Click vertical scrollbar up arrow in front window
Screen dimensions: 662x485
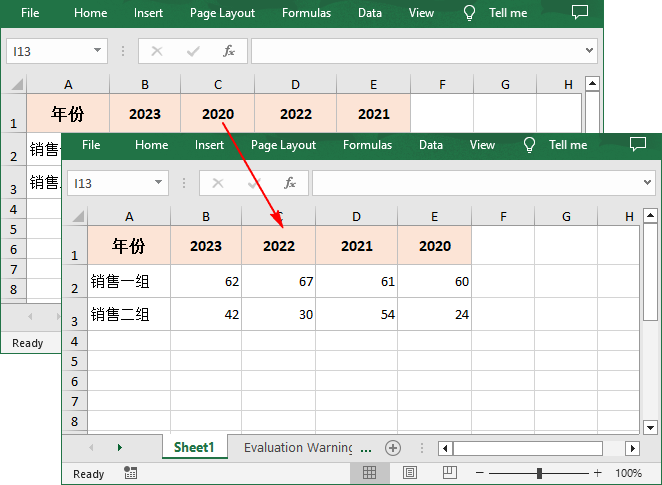point(650,216)
